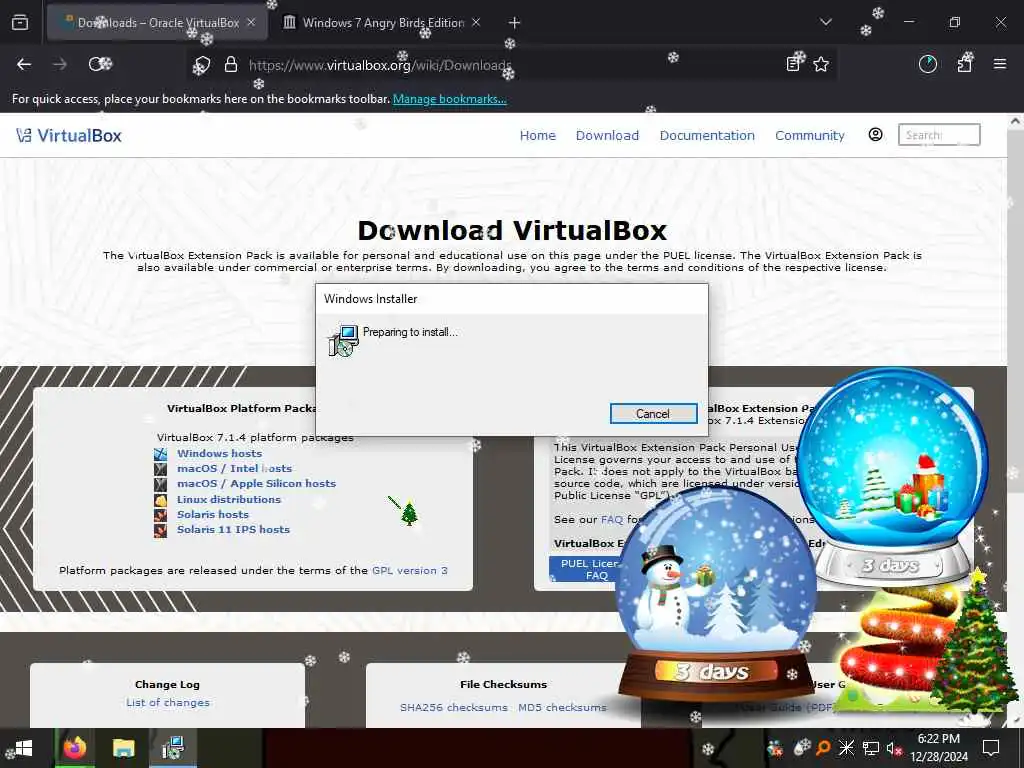Image resolution: width=1024 pixels, height=768 pixels.
Task: Click icon beside Linux distributions link
Action: coord(161,500)
